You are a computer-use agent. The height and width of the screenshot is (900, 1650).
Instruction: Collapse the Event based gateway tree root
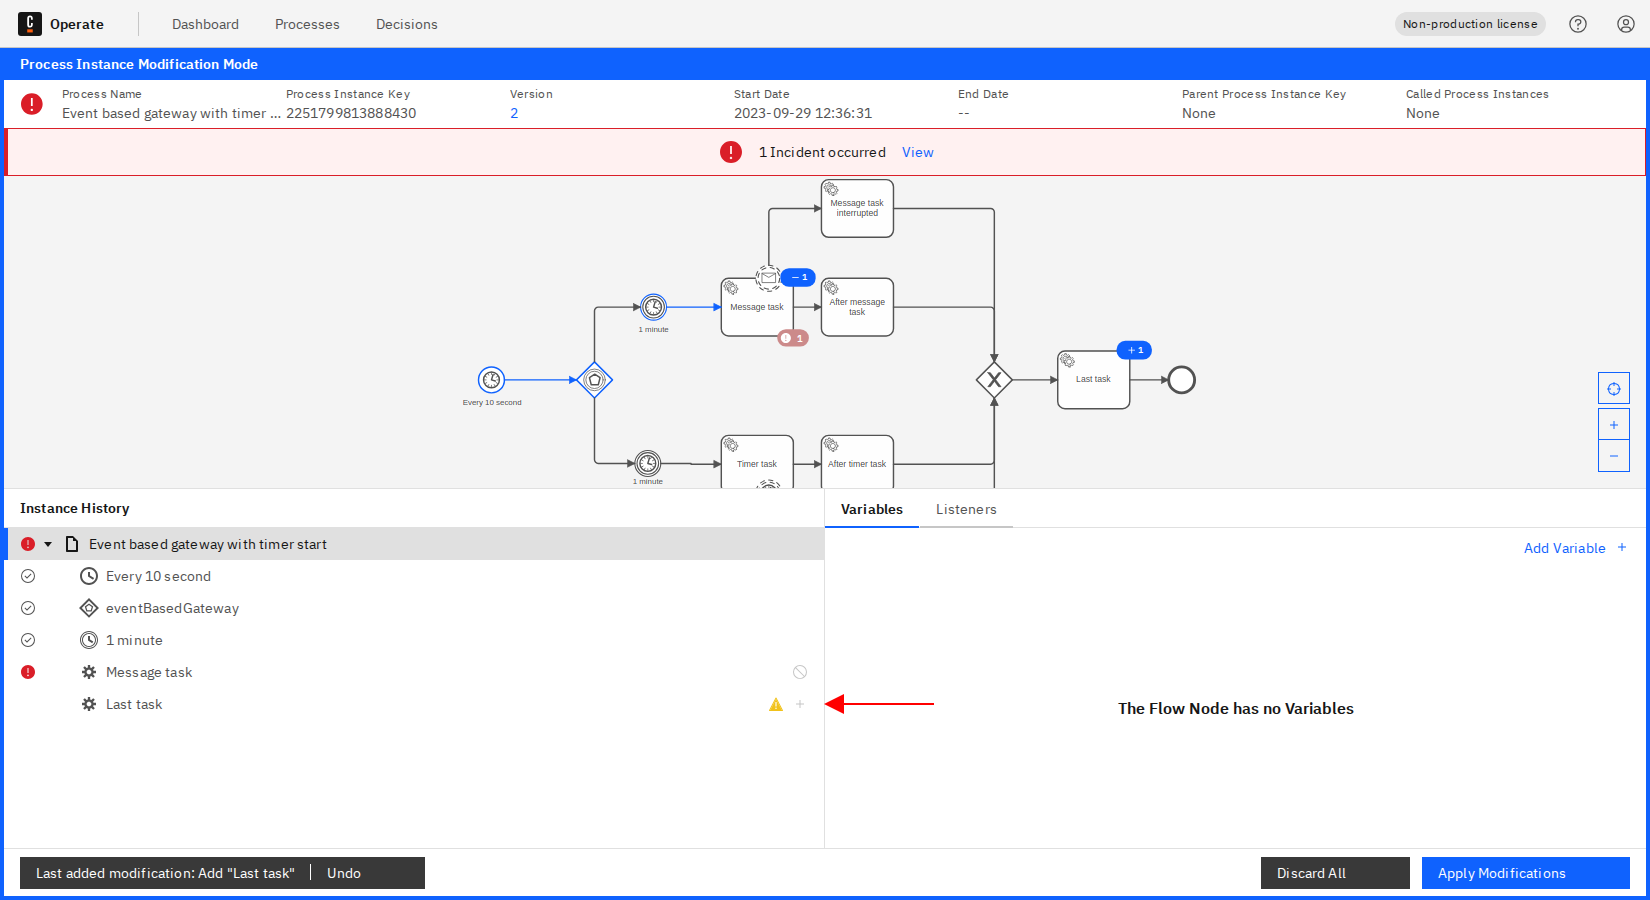tap(48, 544)
